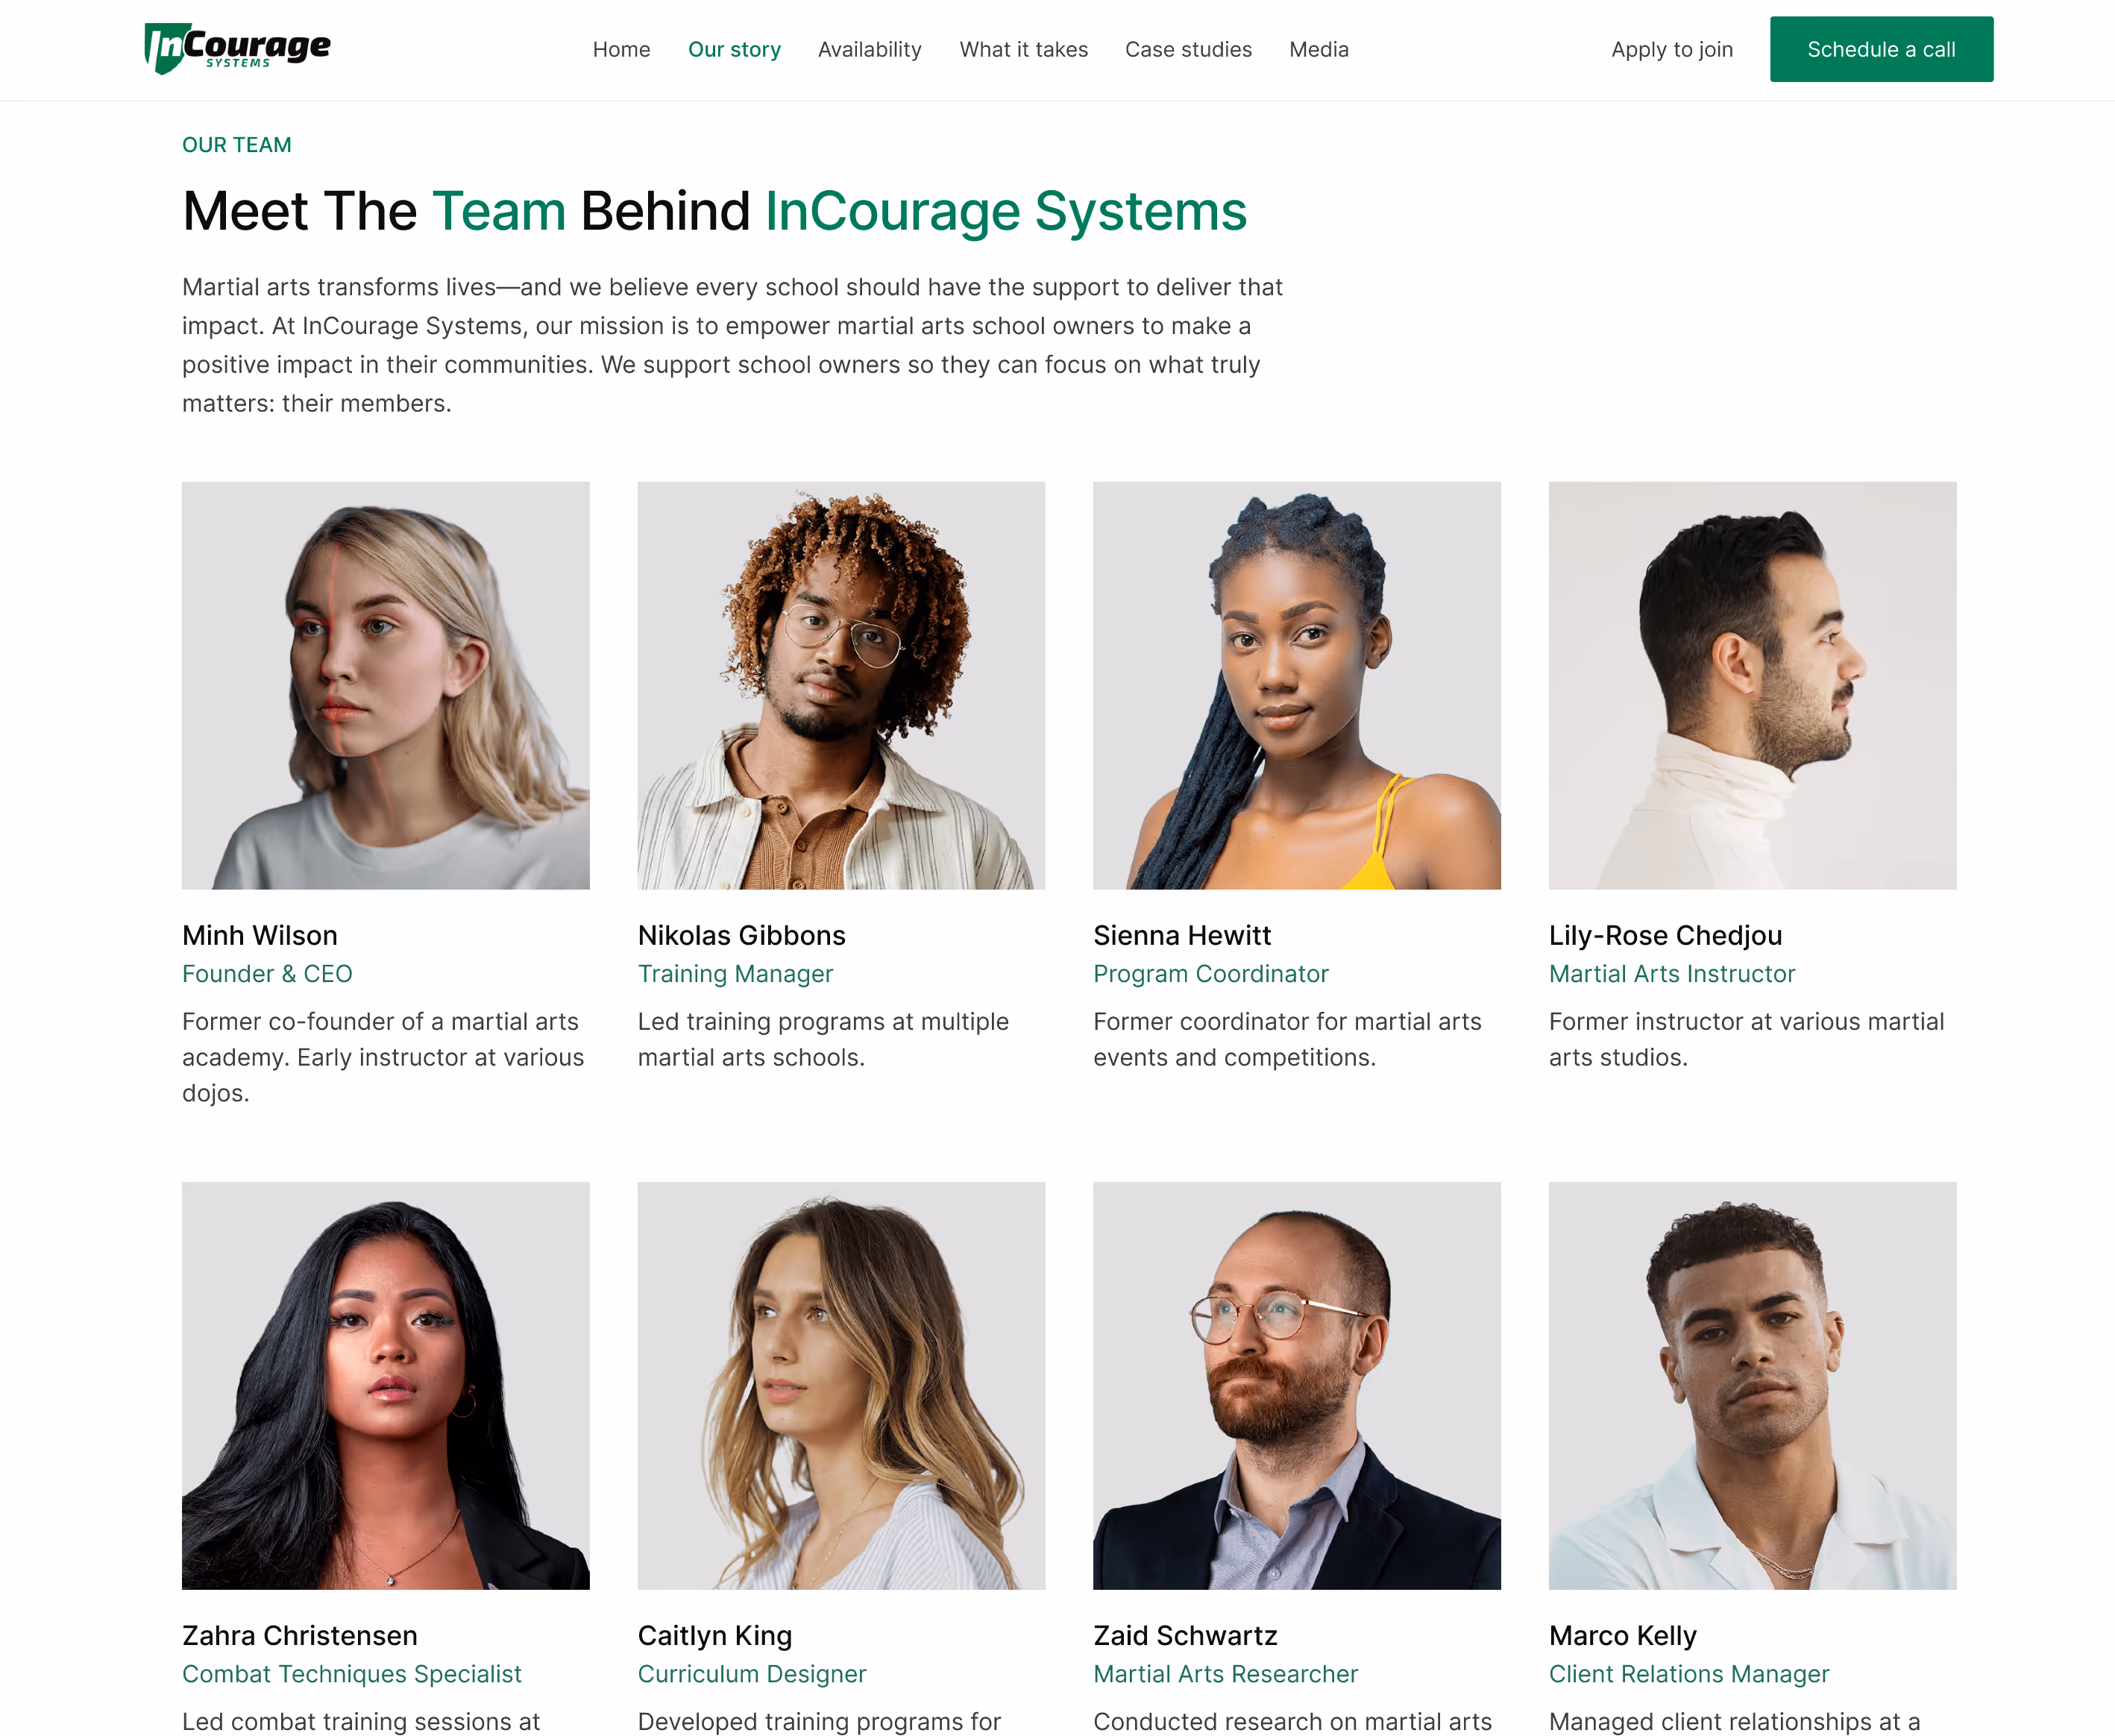Open Lily-Rose Chedjou's profile photo
Viewport: 2115px width, 1736px height.
click(x=1752, y=685)
